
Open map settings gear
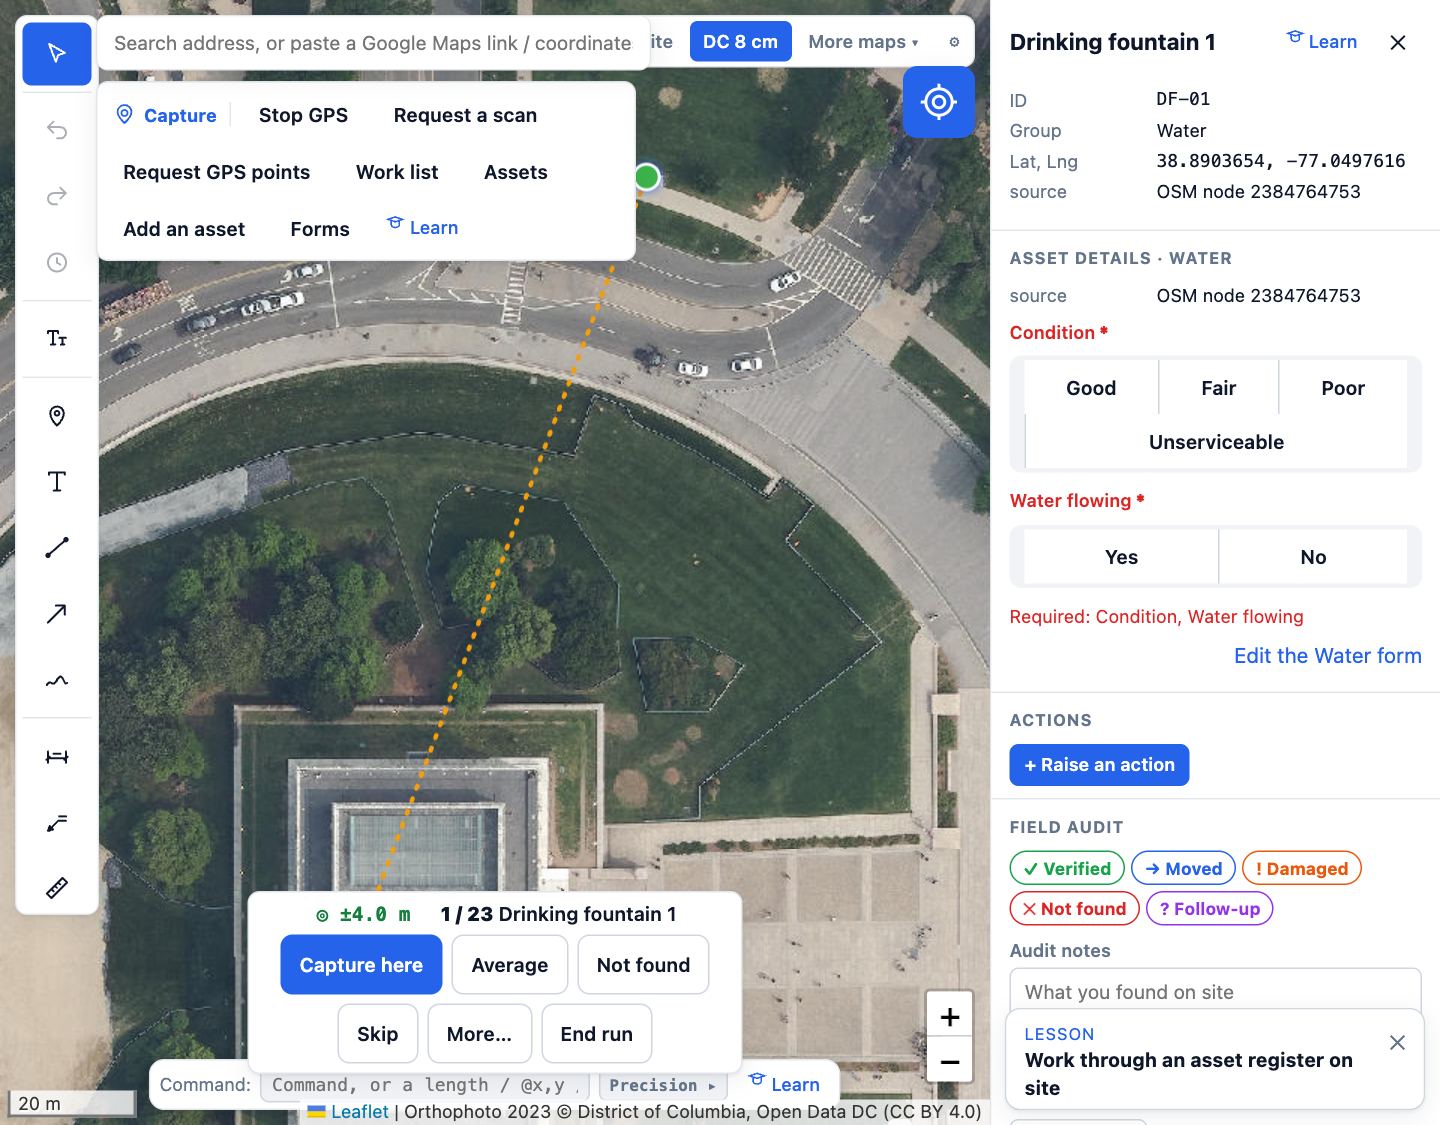pyautogui.click(x=954, y=42)
